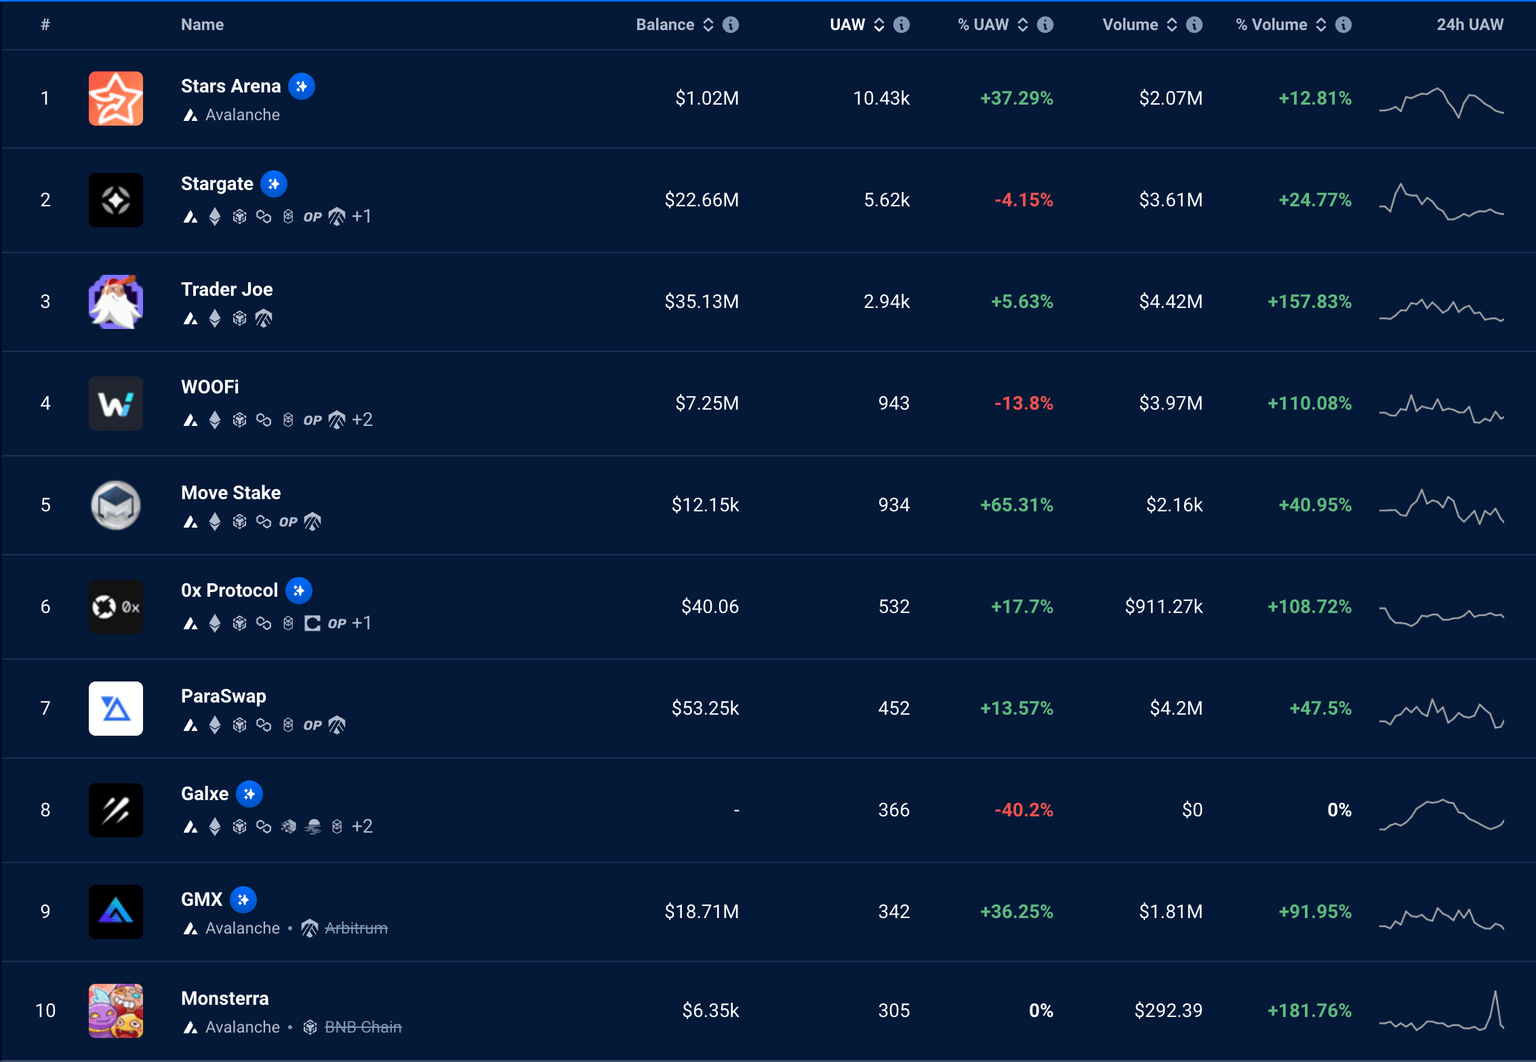The height and width of the screenshot is (1062, 1536).
Task: Expand the +2 chains list for WOOFi
Action: tap(364, 420)
